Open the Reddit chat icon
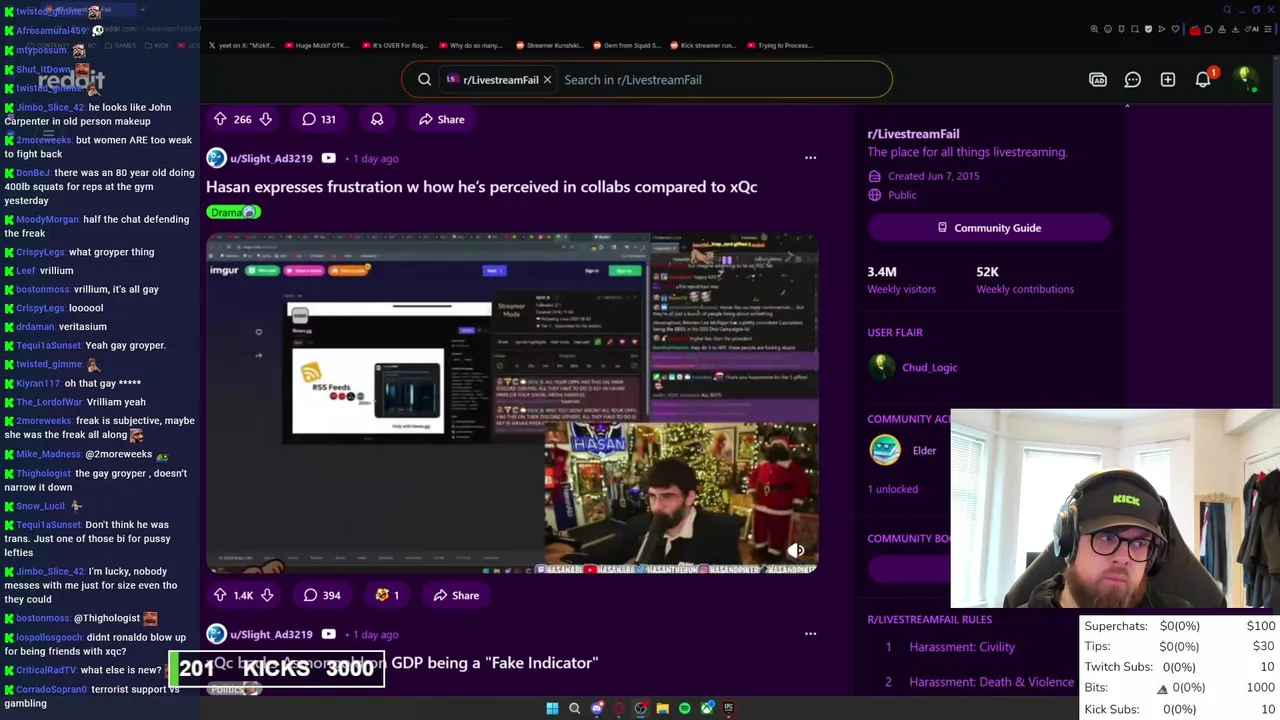 coord(1133,80)
